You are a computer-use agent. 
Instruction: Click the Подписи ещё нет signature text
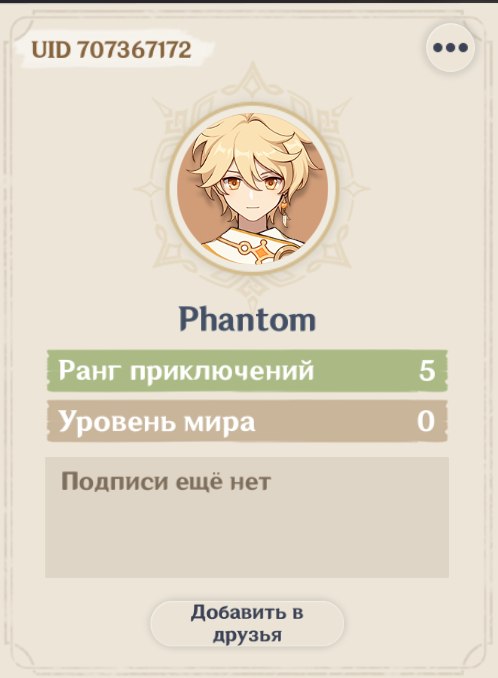[x=166, y=481]
